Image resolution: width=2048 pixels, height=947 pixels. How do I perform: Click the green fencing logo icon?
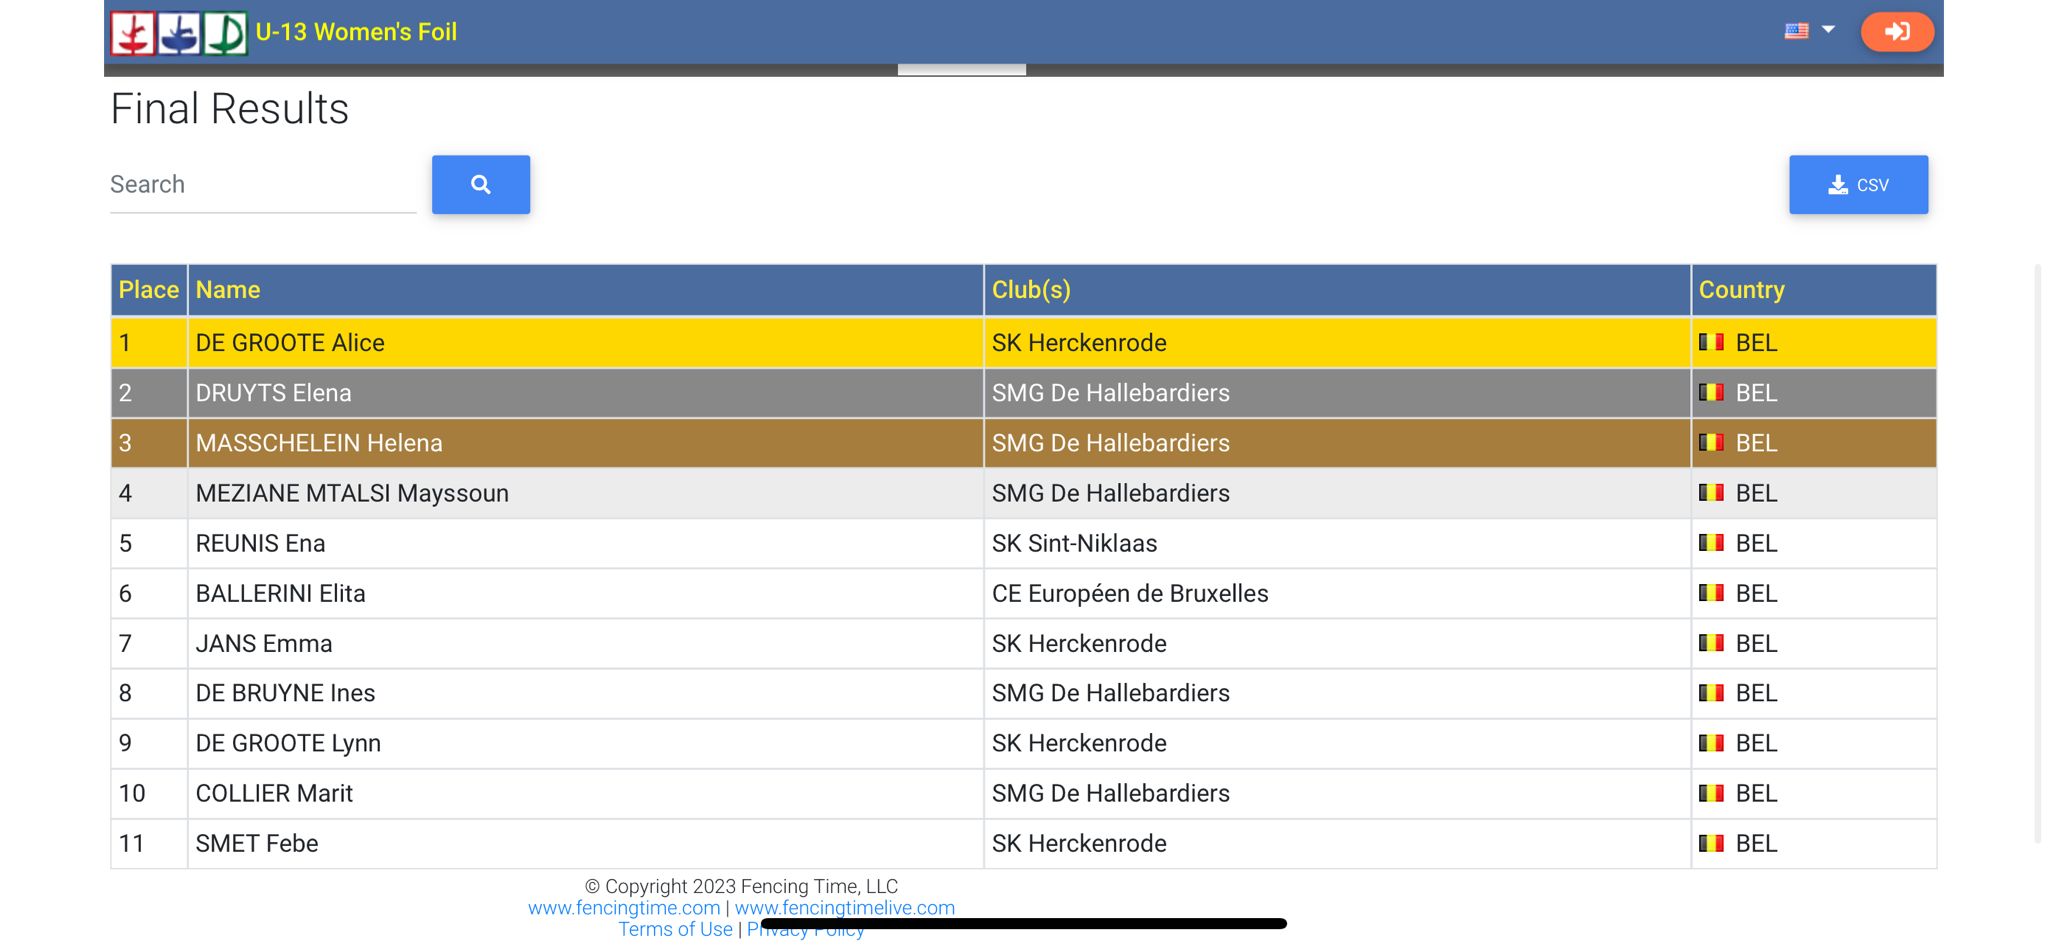[x=226, y=33]
